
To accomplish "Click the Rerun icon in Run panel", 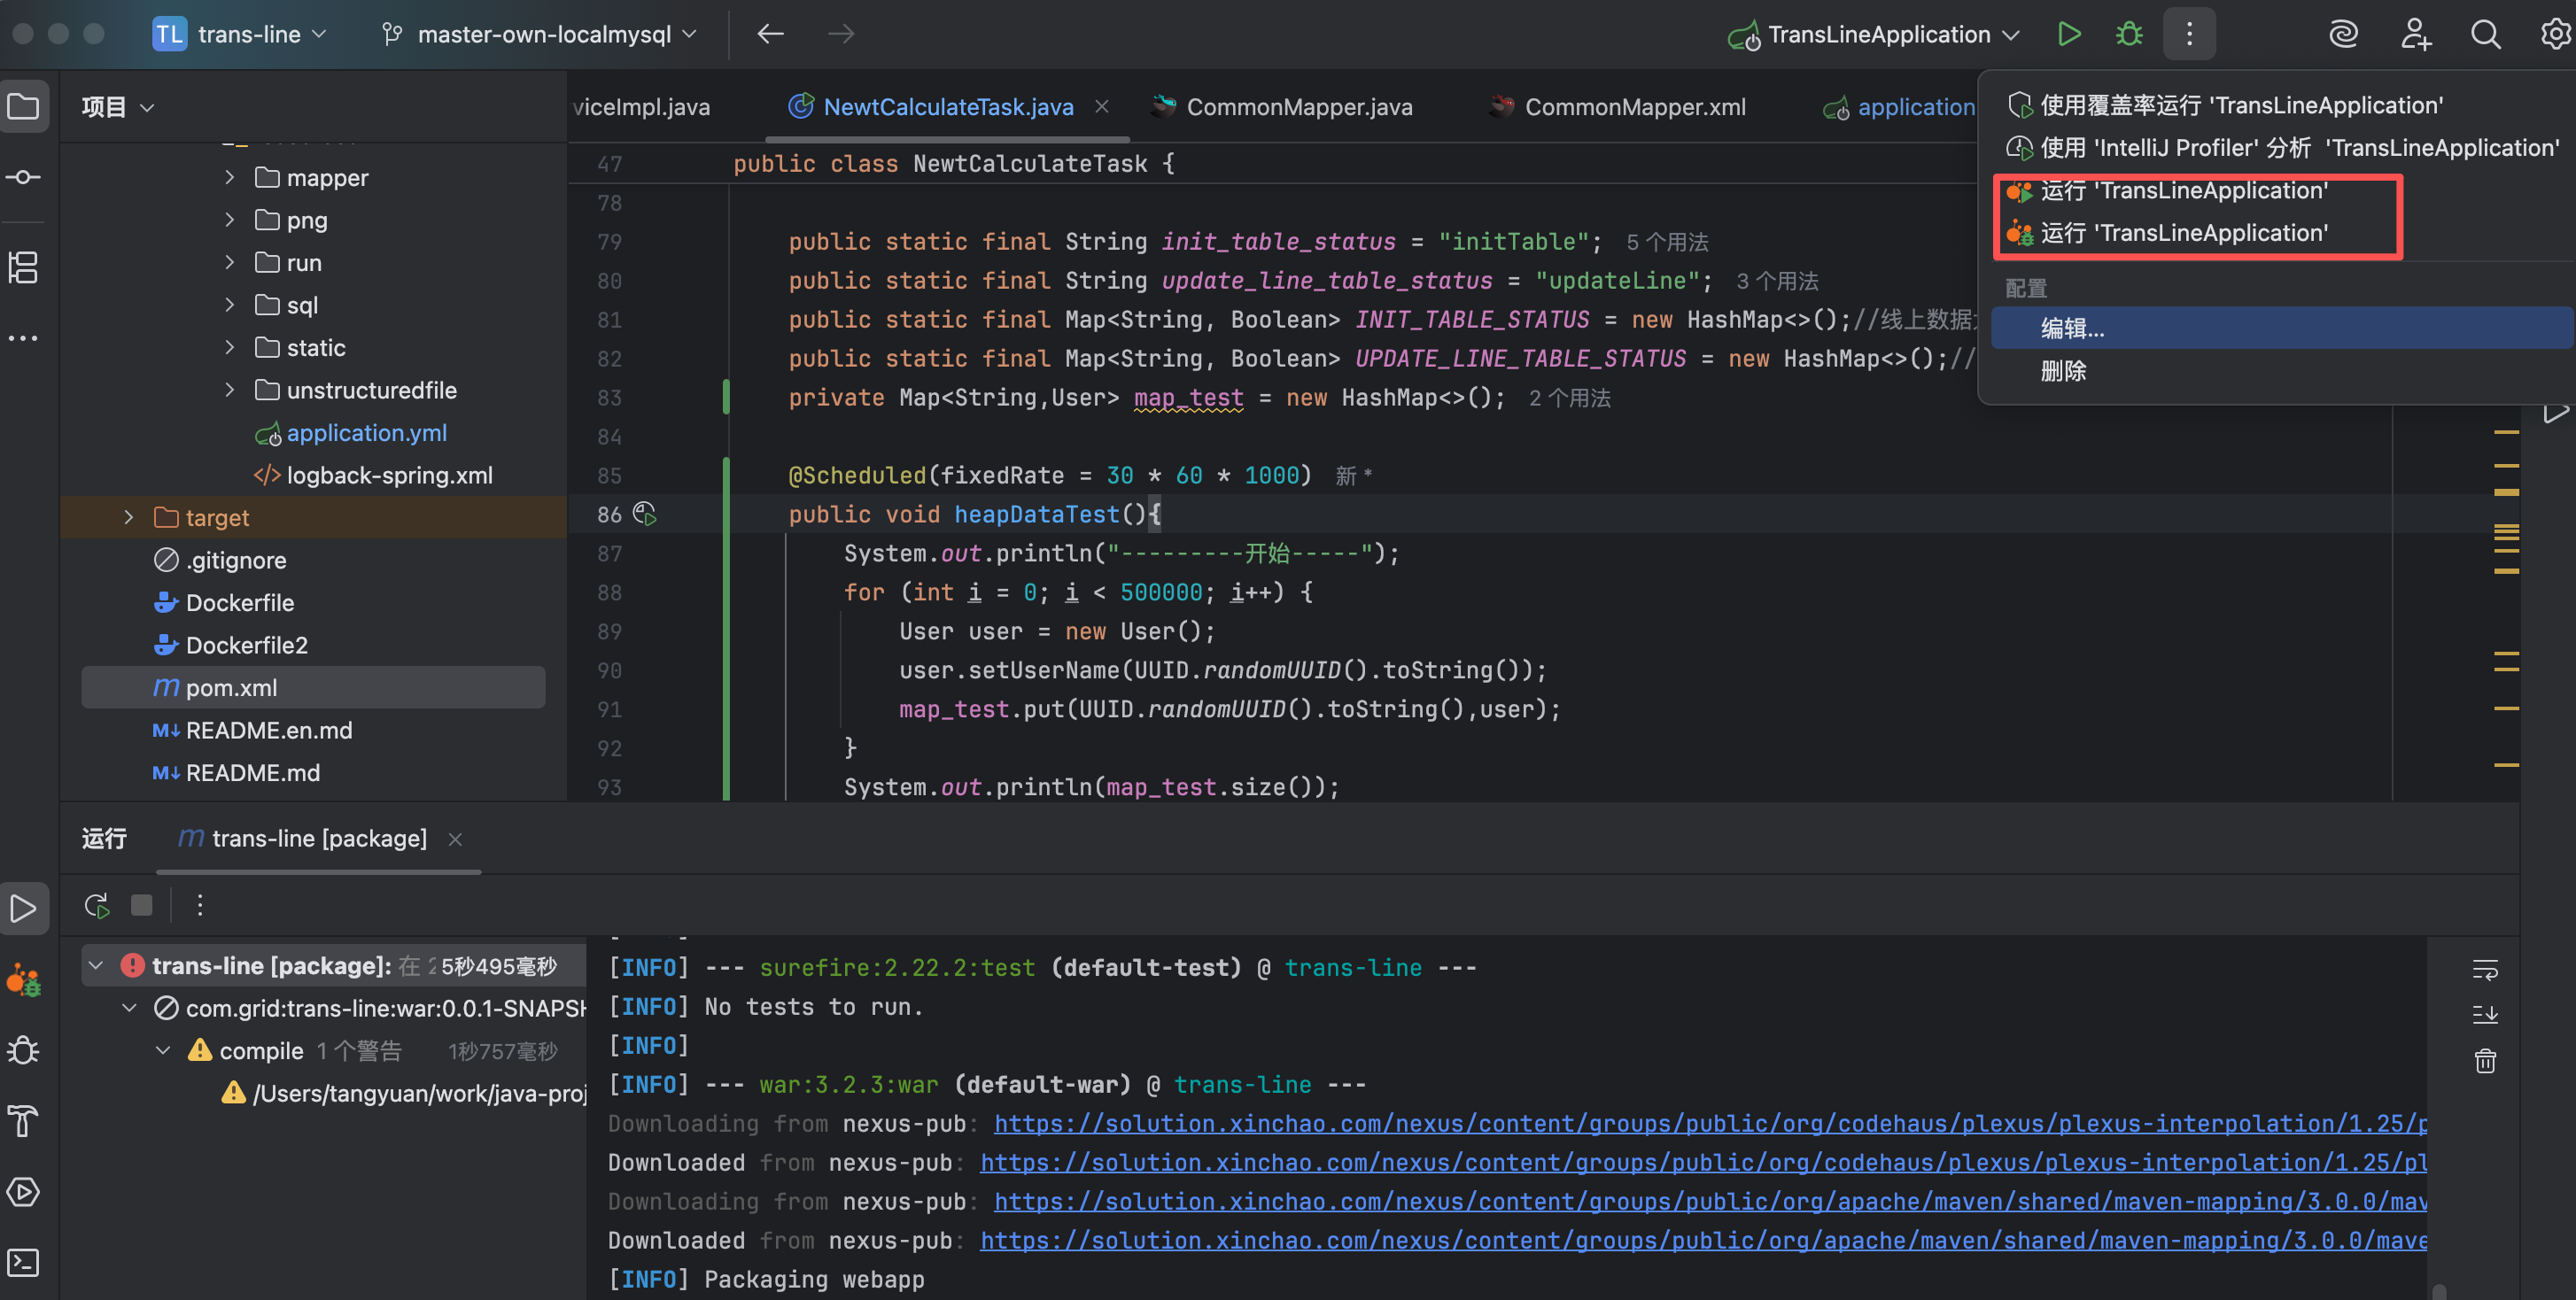I will click(x=97, y=905).
